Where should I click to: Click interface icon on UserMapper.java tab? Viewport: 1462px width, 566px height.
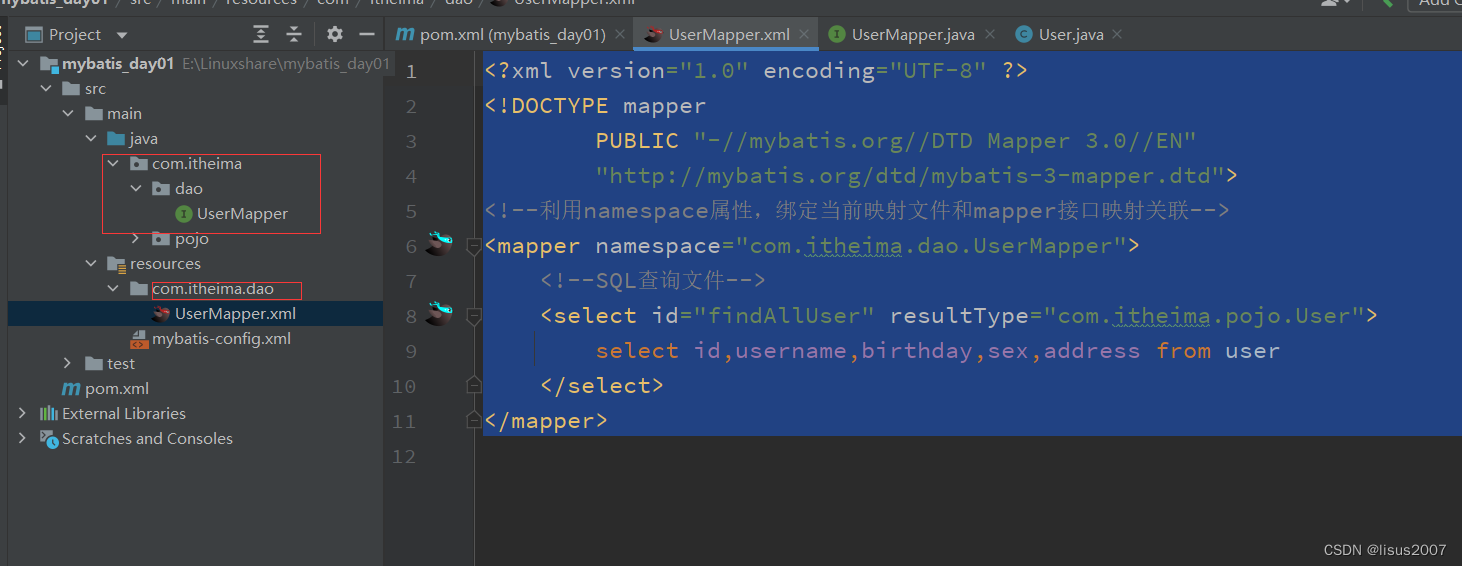(837, 35)
